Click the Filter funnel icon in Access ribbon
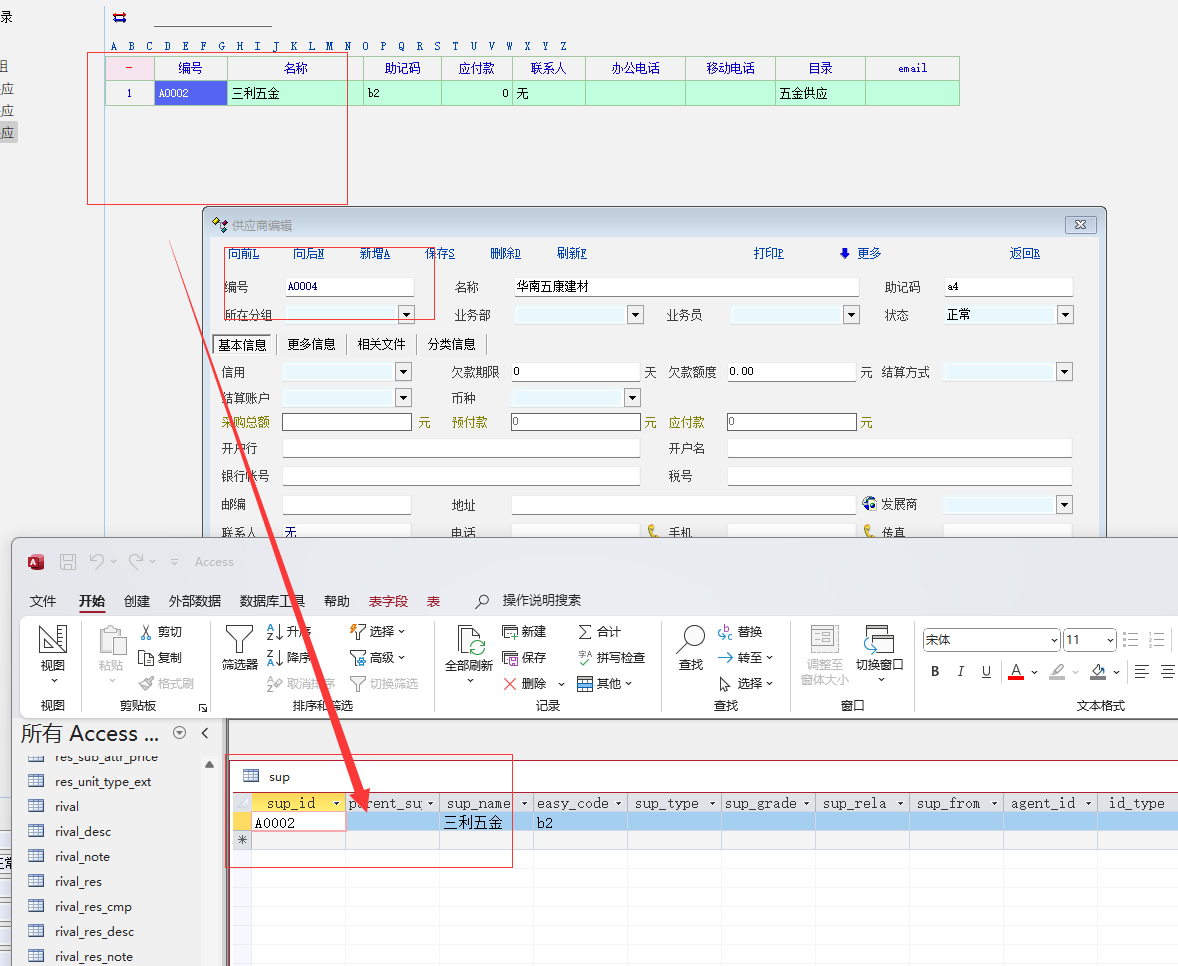The image size is (1178, 966). coord(239,638)
